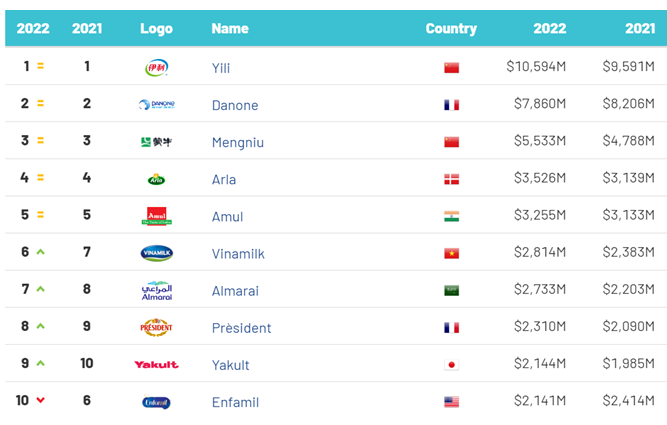Click the Japan flag beside Yakult

click(x=451, y=365)
